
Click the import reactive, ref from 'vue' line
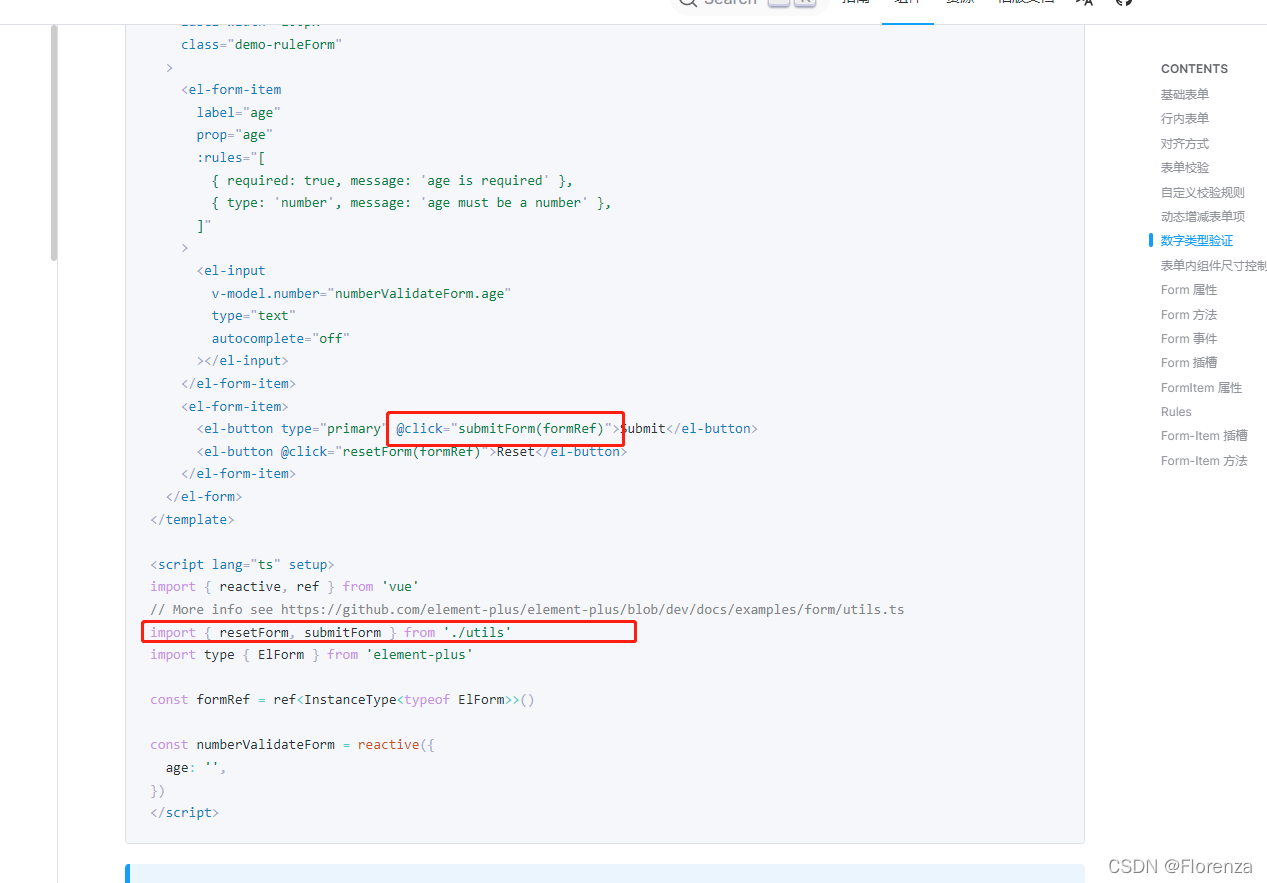[x=284, y=587]
